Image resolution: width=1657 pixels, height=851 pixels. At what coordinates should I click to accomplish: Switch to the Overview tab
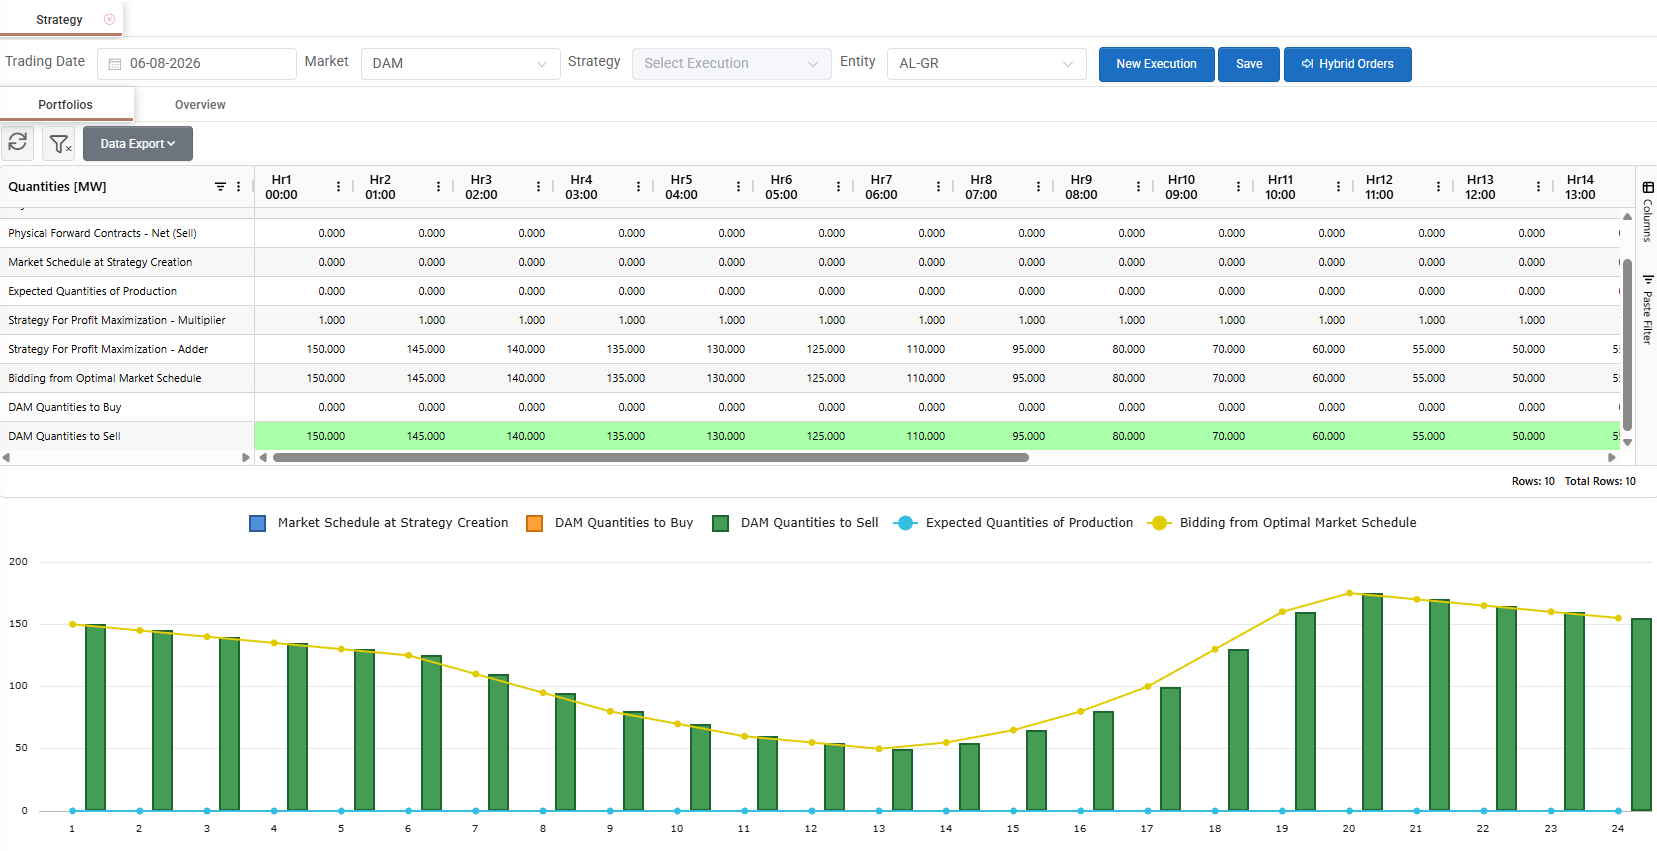click(x=200, y=105)
